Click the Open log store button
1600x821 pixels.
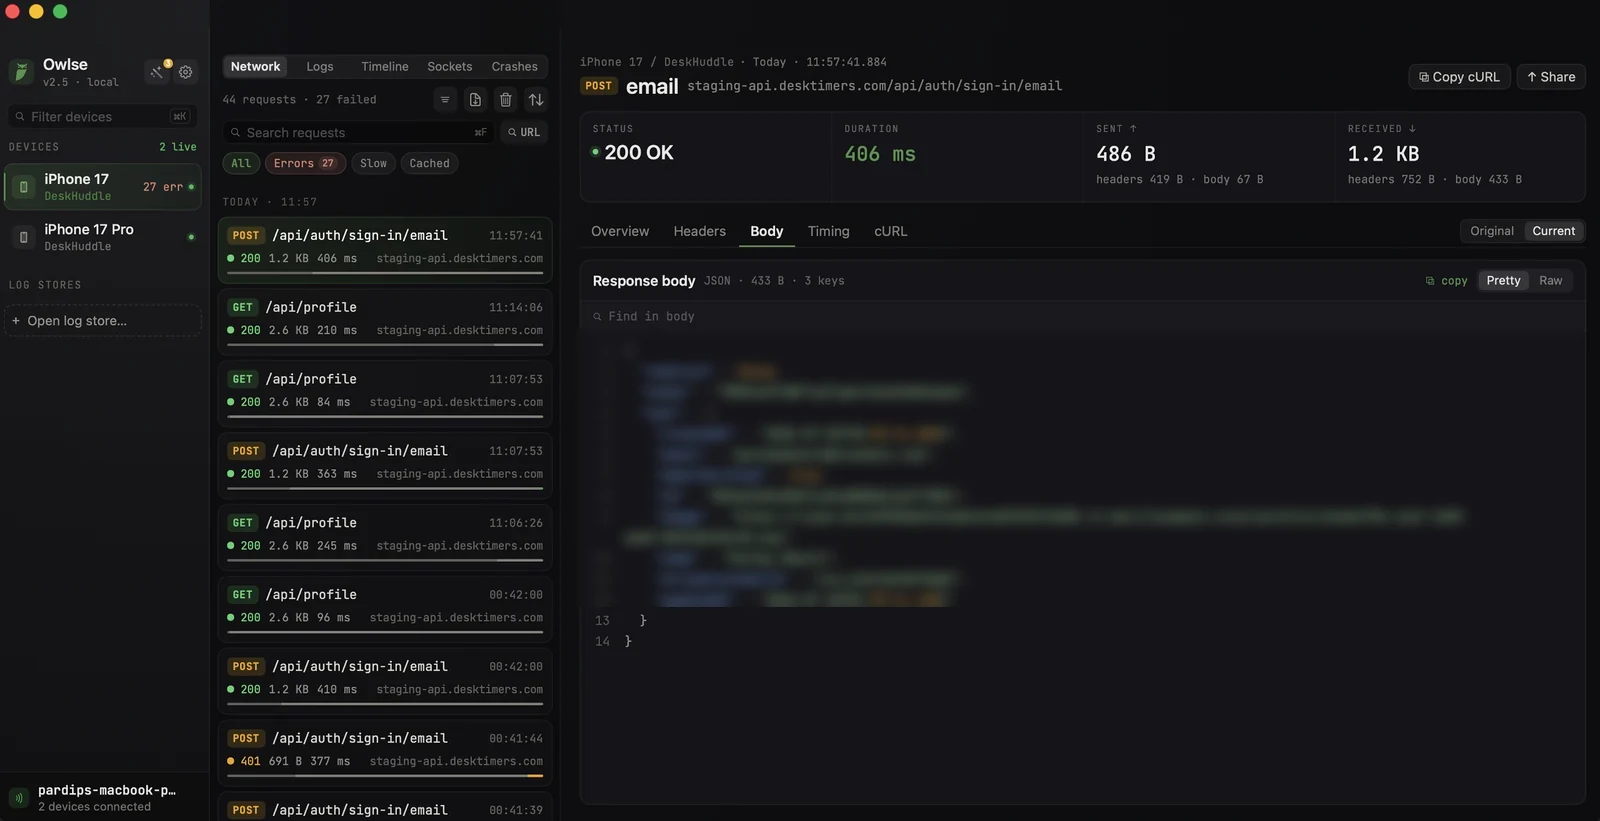103,321
